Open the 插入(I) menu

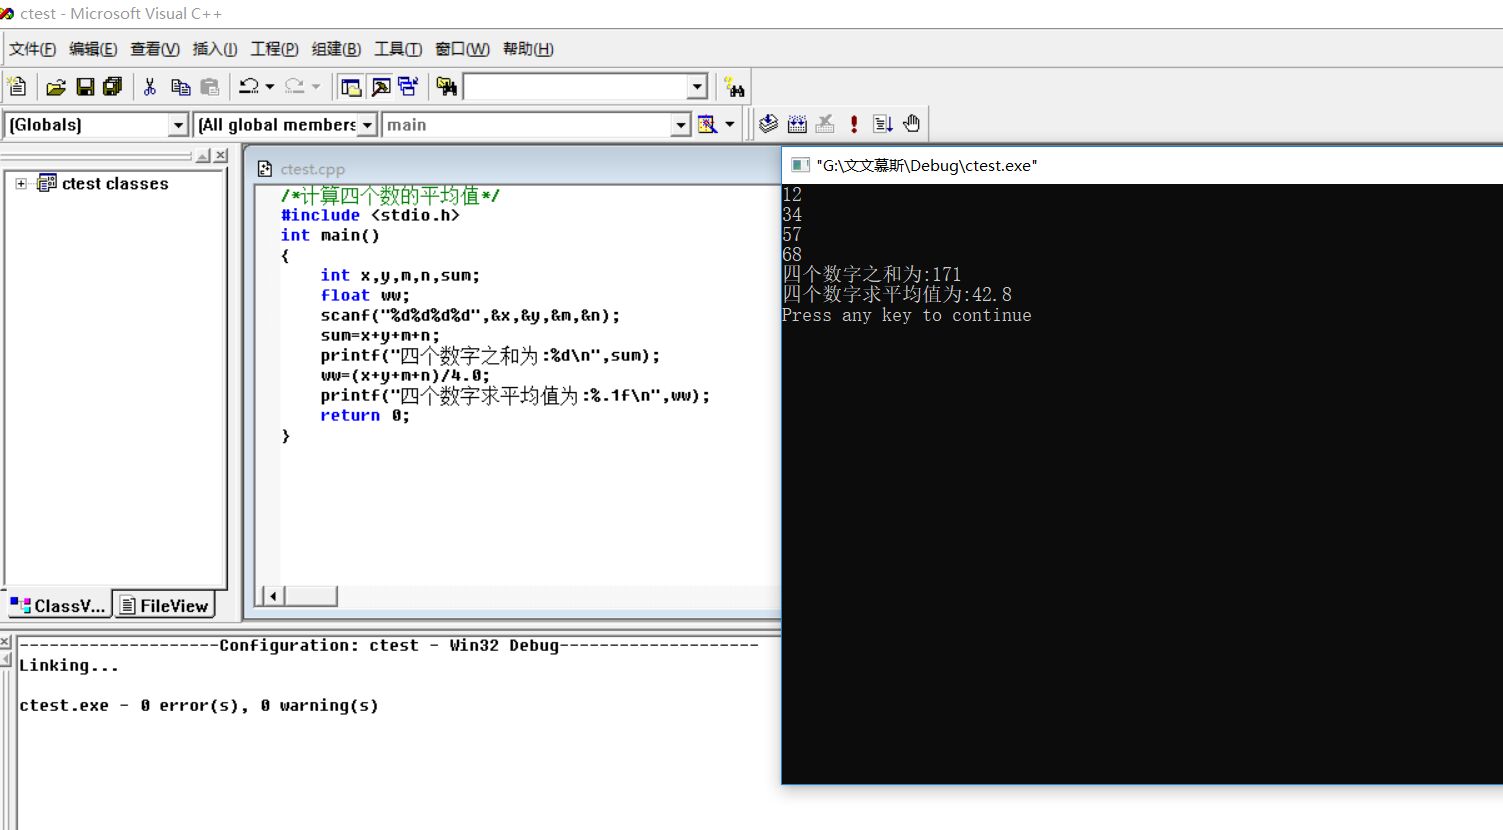click(x=215, y=49)
